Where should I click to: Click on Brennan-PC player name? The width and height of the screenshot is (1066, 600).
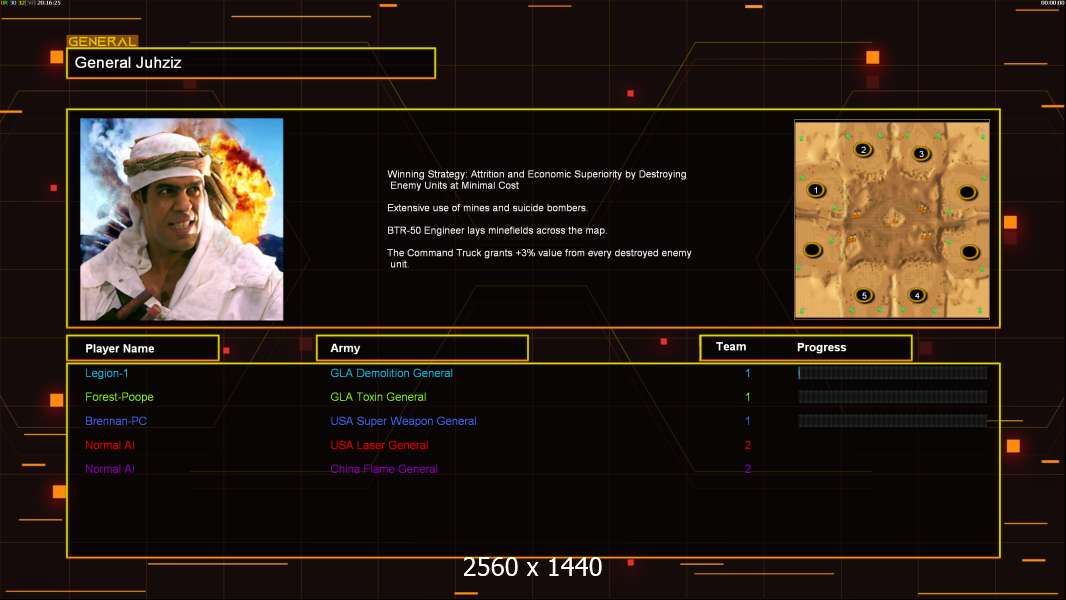tap(116, 421)
